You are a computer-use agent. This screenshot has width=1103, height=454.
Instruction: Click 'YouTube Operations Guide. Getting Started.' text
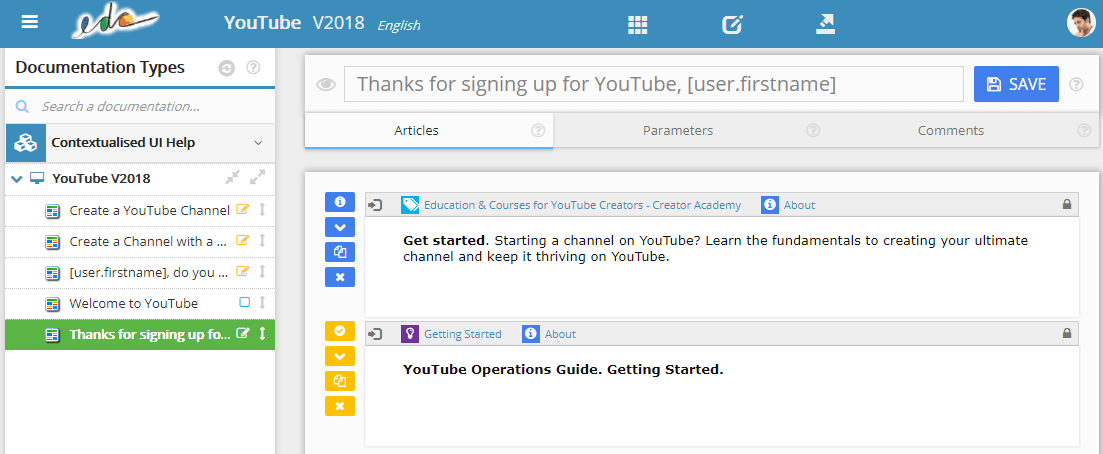(x=563, y=370)
